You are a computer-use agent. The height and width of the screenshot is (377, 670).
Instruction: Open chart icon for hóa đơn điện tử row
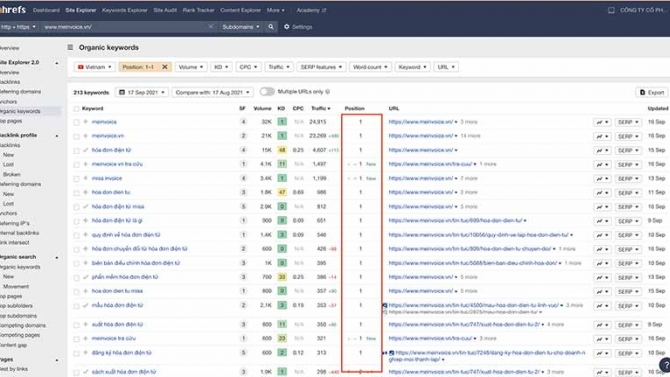tap(602, 150)
